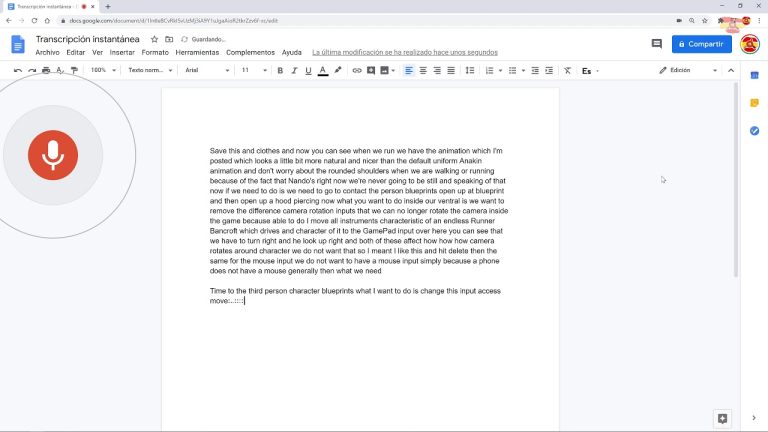Toggle bold formatting
This screenshot has height=432, width=768.
(x=280, y=71)
